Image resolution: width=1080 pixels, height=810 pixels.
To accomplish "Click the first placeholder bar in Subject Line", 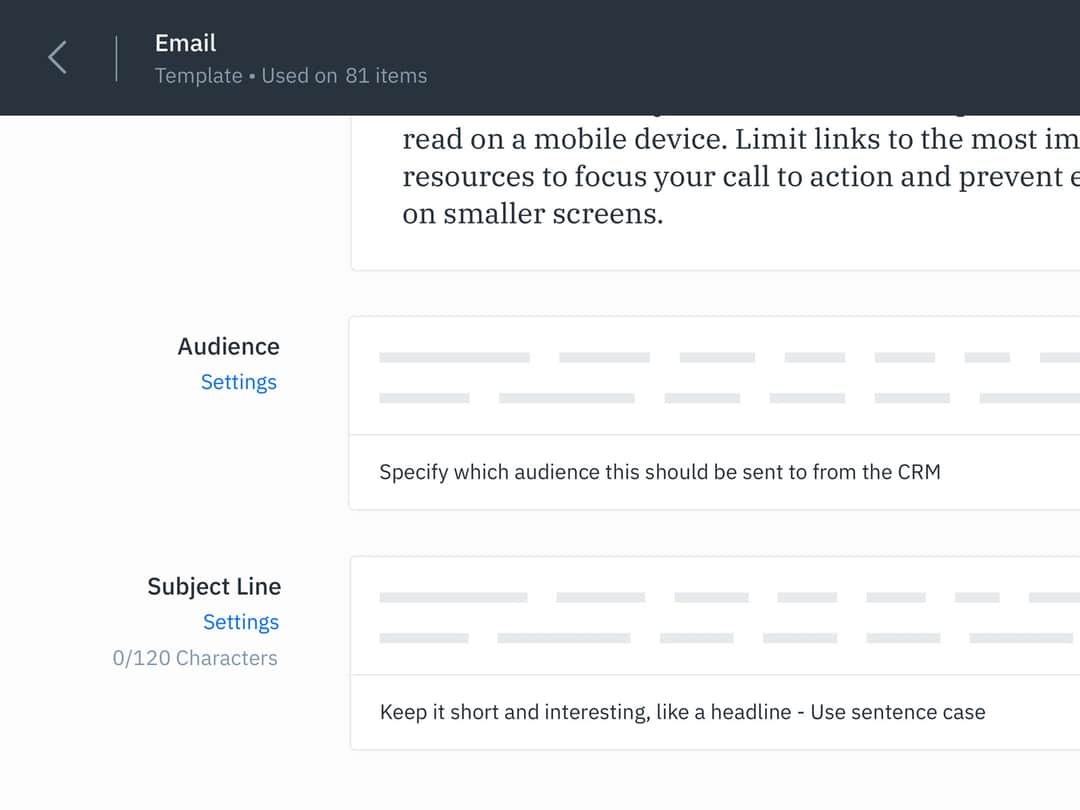I will (454, 597).
